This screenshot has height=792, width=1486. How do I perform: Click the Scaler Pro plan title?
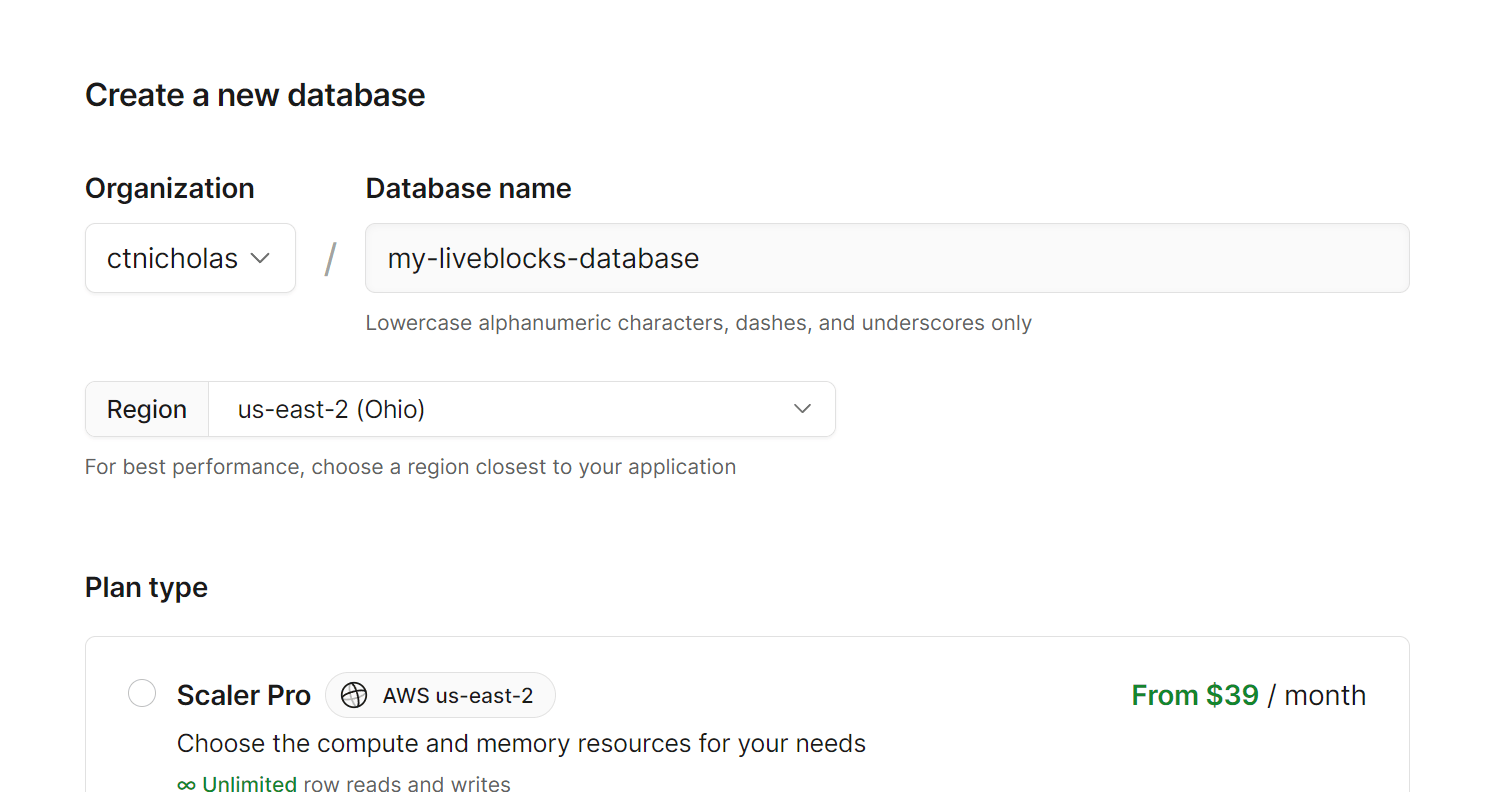(243, 694)
